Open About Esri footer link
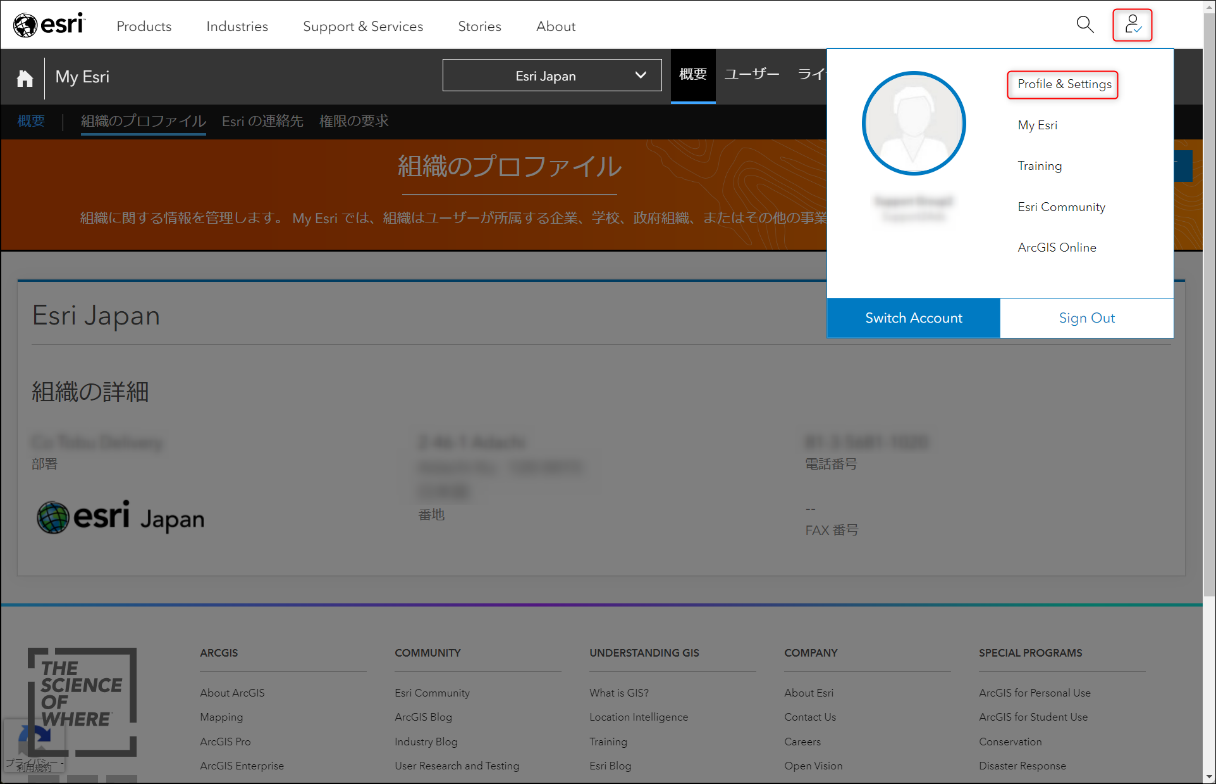Viewport: 1216px width, 784px height. [809, 693]
